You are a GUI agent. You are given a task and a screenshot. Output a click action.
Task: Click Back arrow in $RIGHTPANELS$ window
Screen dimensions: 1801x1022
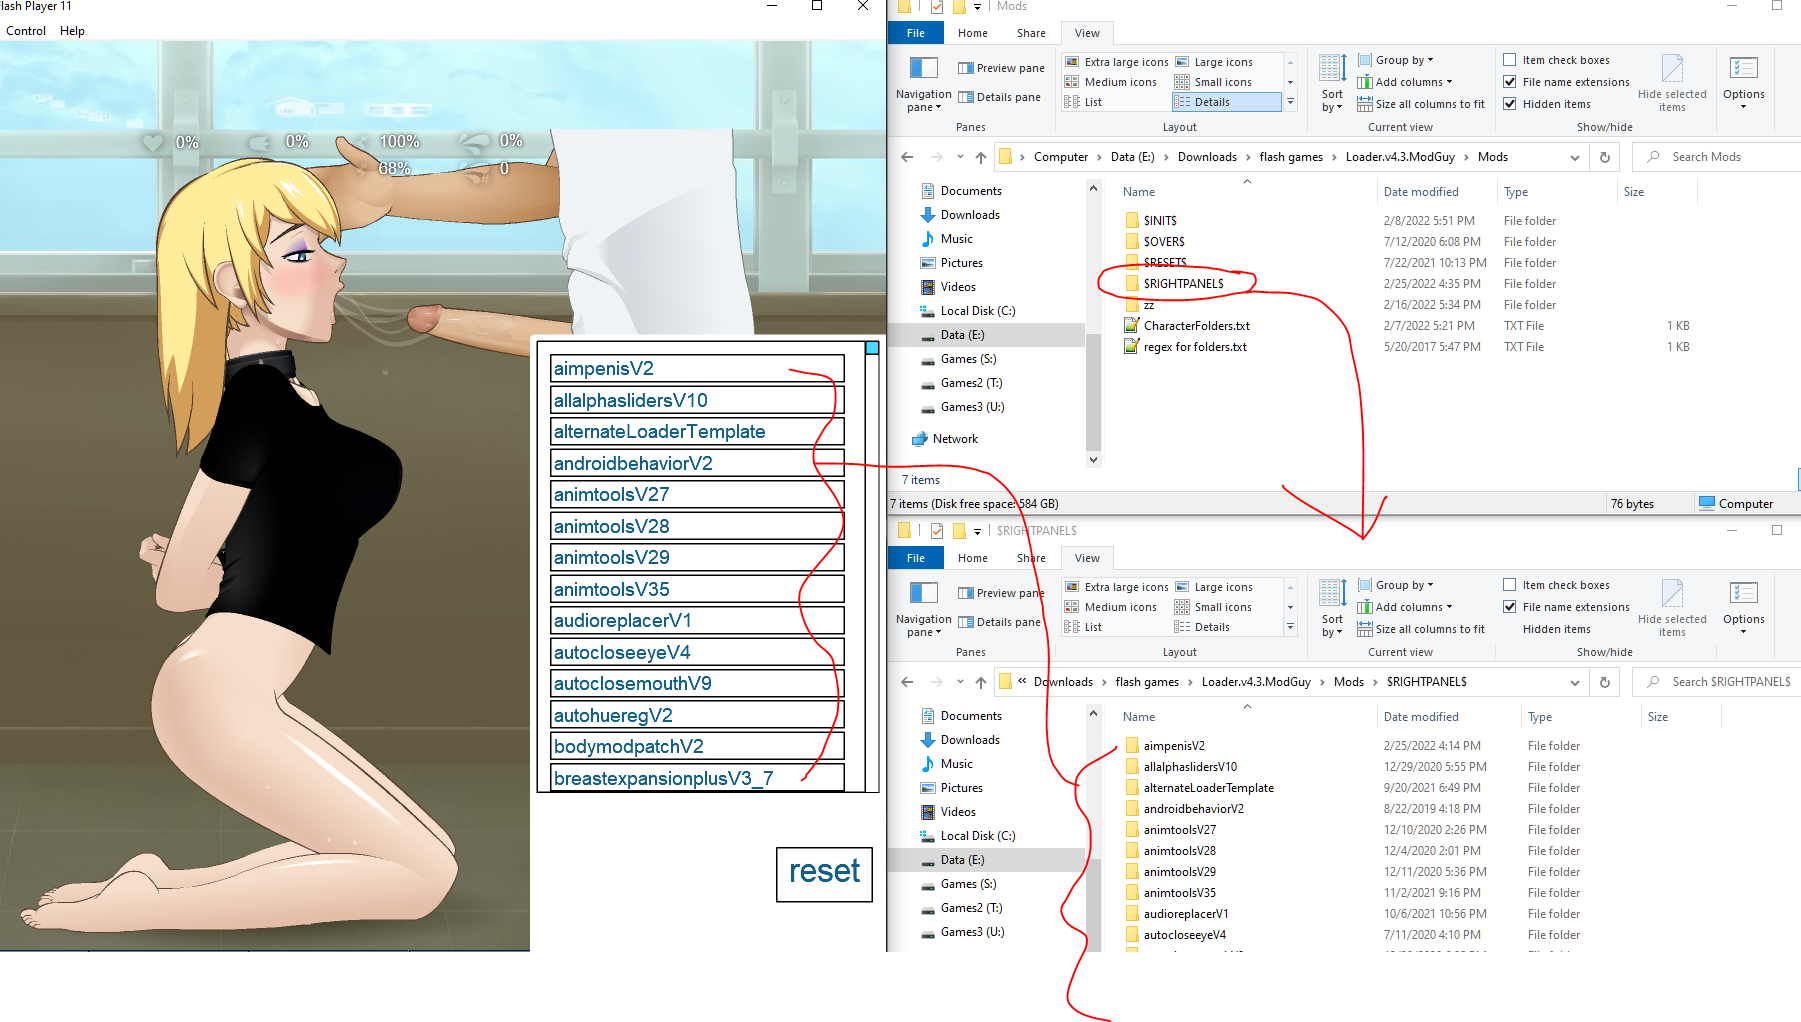coord(907,682)
